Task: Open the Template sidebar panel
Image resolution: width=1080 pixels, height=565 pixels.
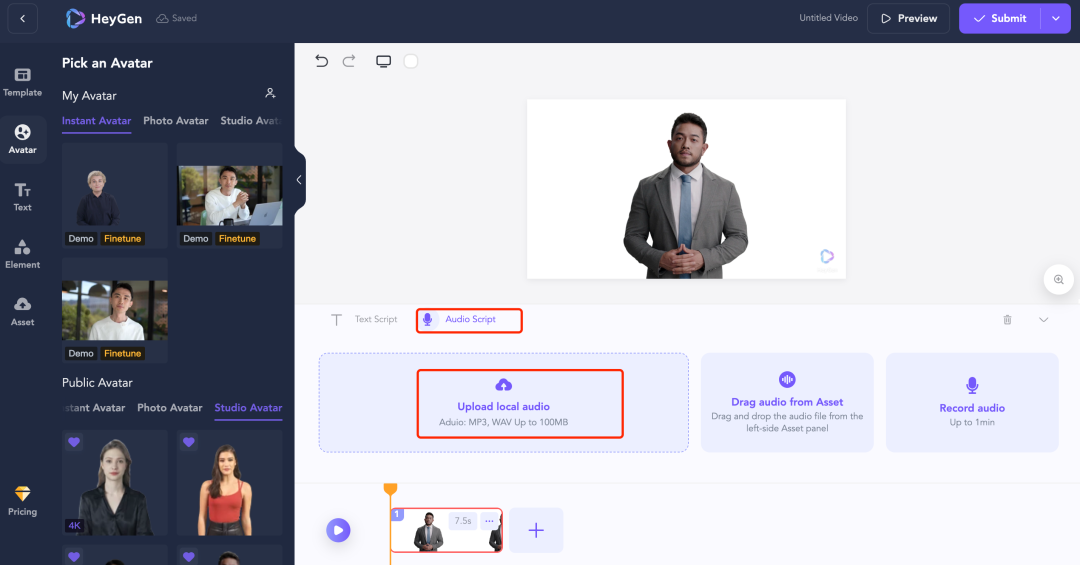Action: [23, 82]
